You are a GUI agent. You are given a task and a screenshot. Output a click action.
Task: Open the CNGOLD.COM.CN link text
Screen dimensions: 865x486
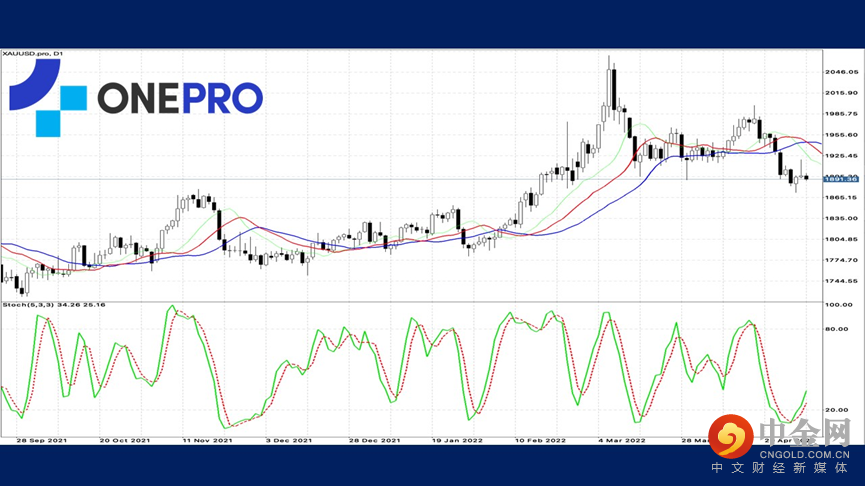(x=805, y=455)
